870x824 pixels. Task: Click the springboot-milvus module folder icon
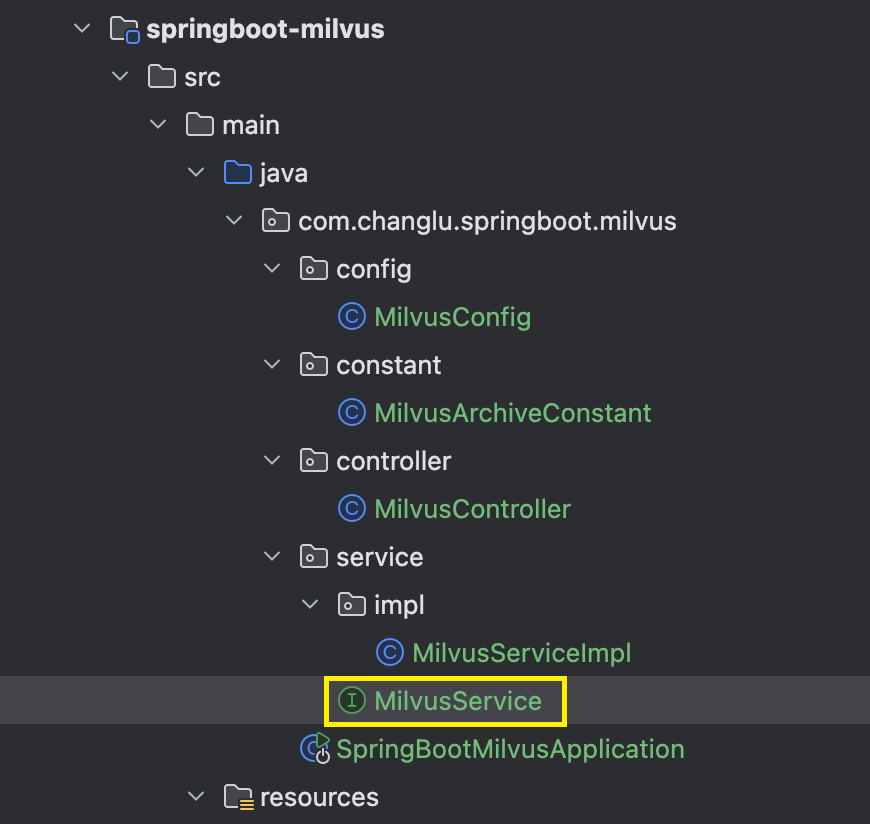point(124,29)
